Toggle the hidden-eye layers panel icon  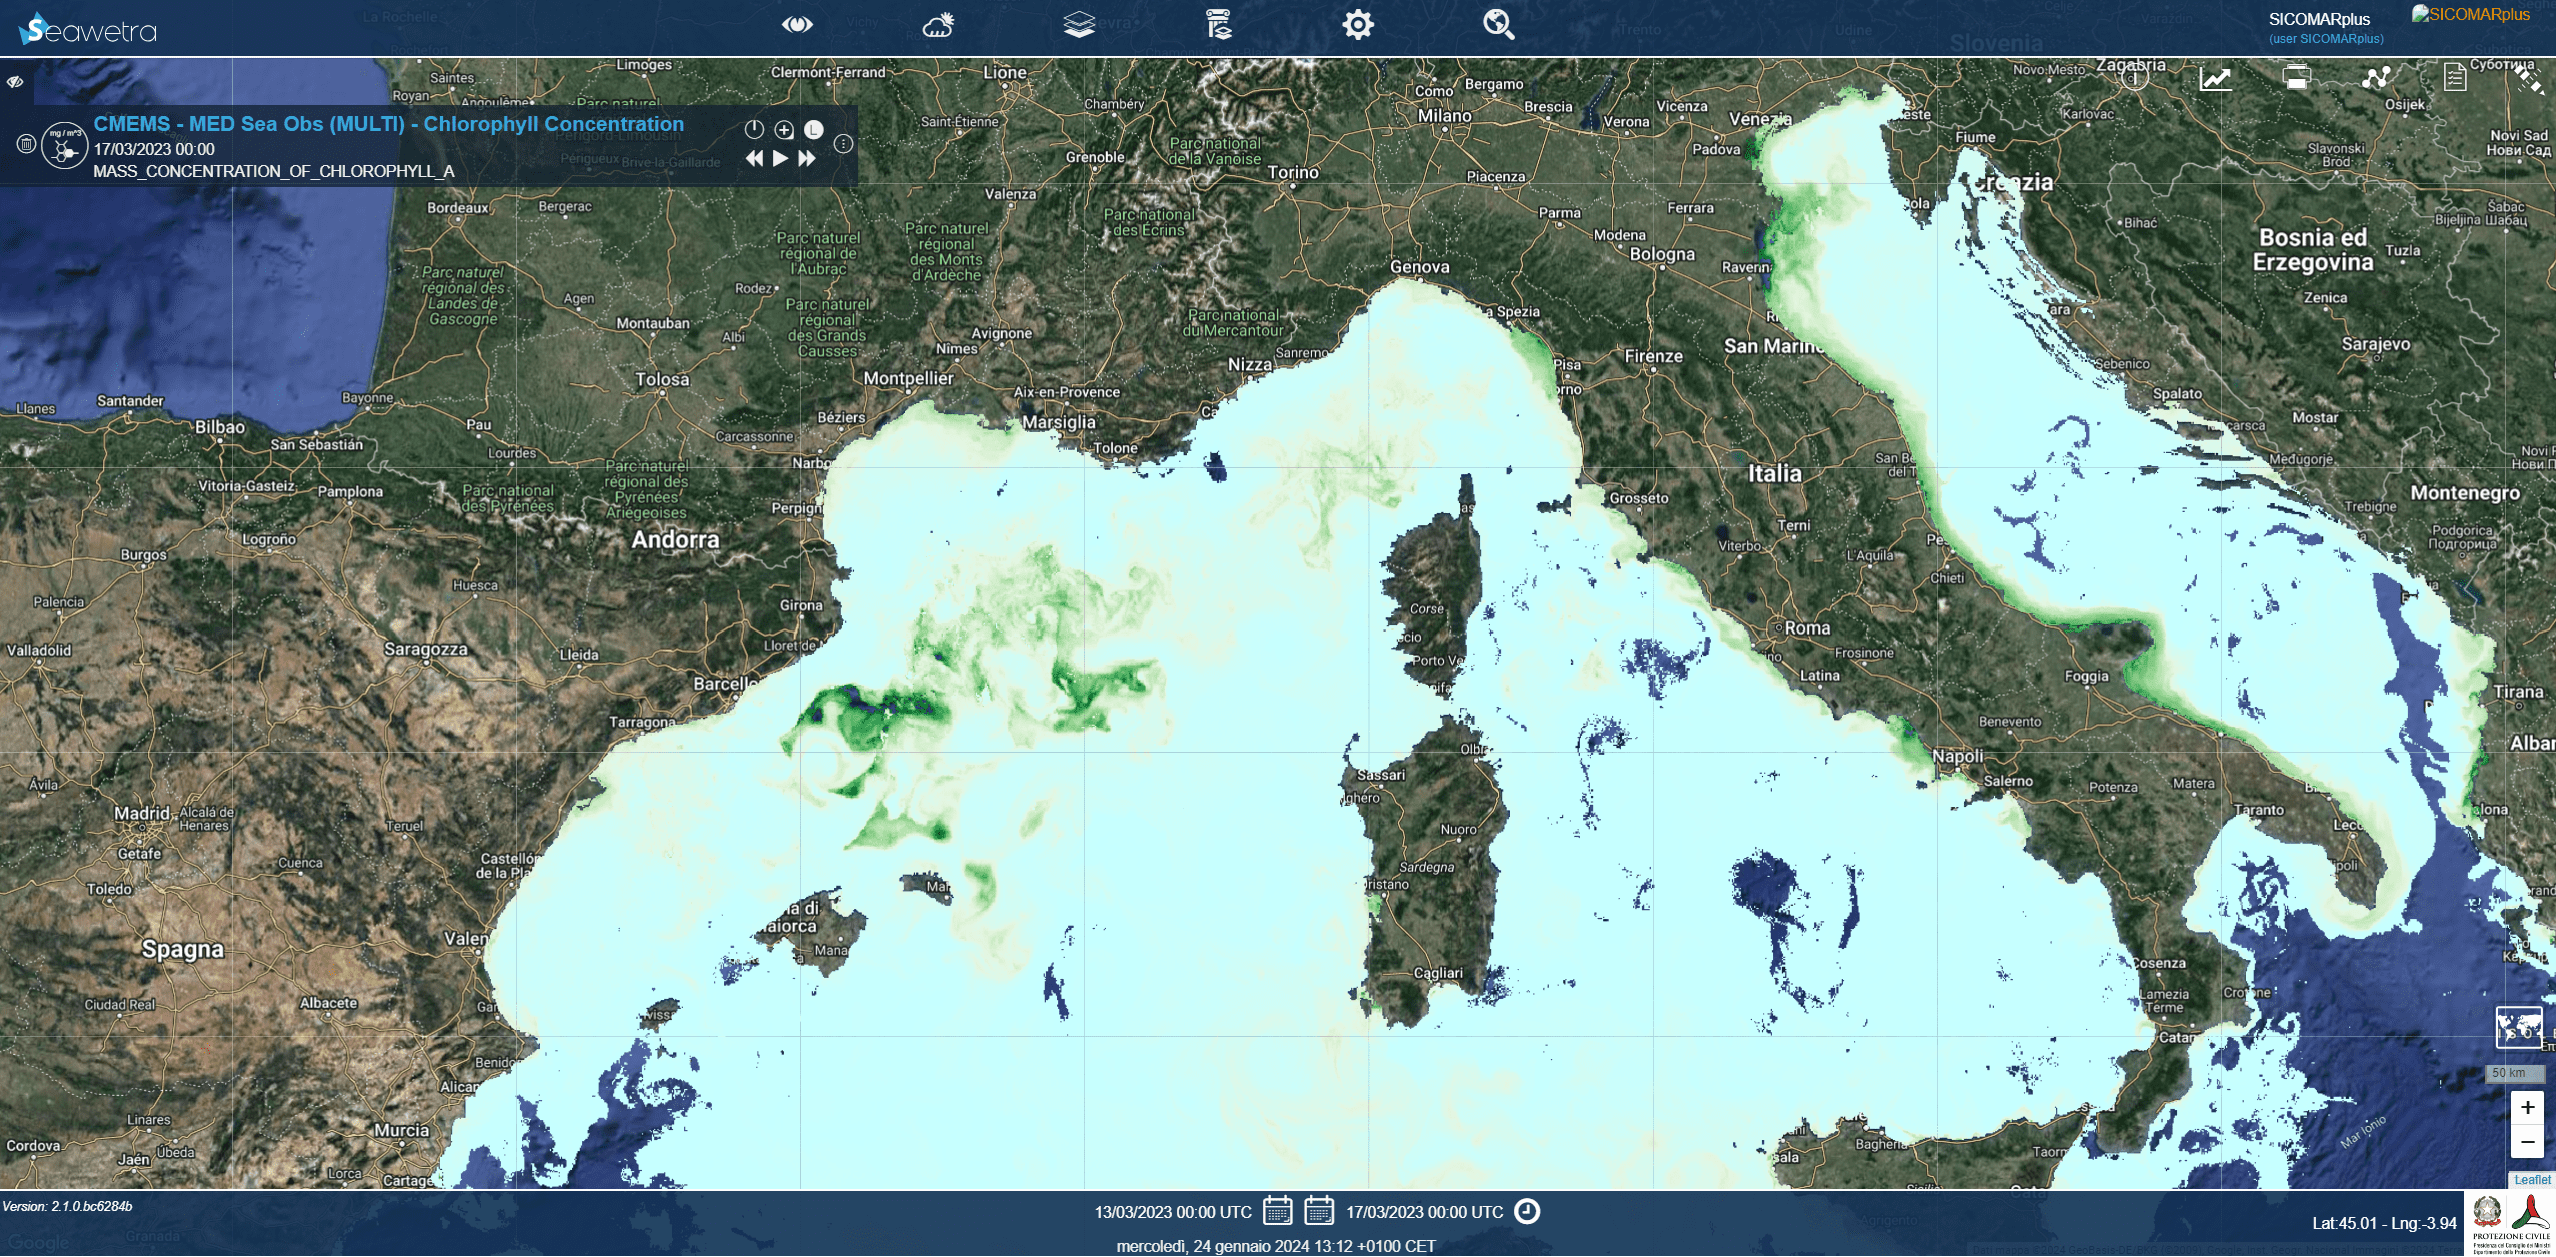point(15,81)
